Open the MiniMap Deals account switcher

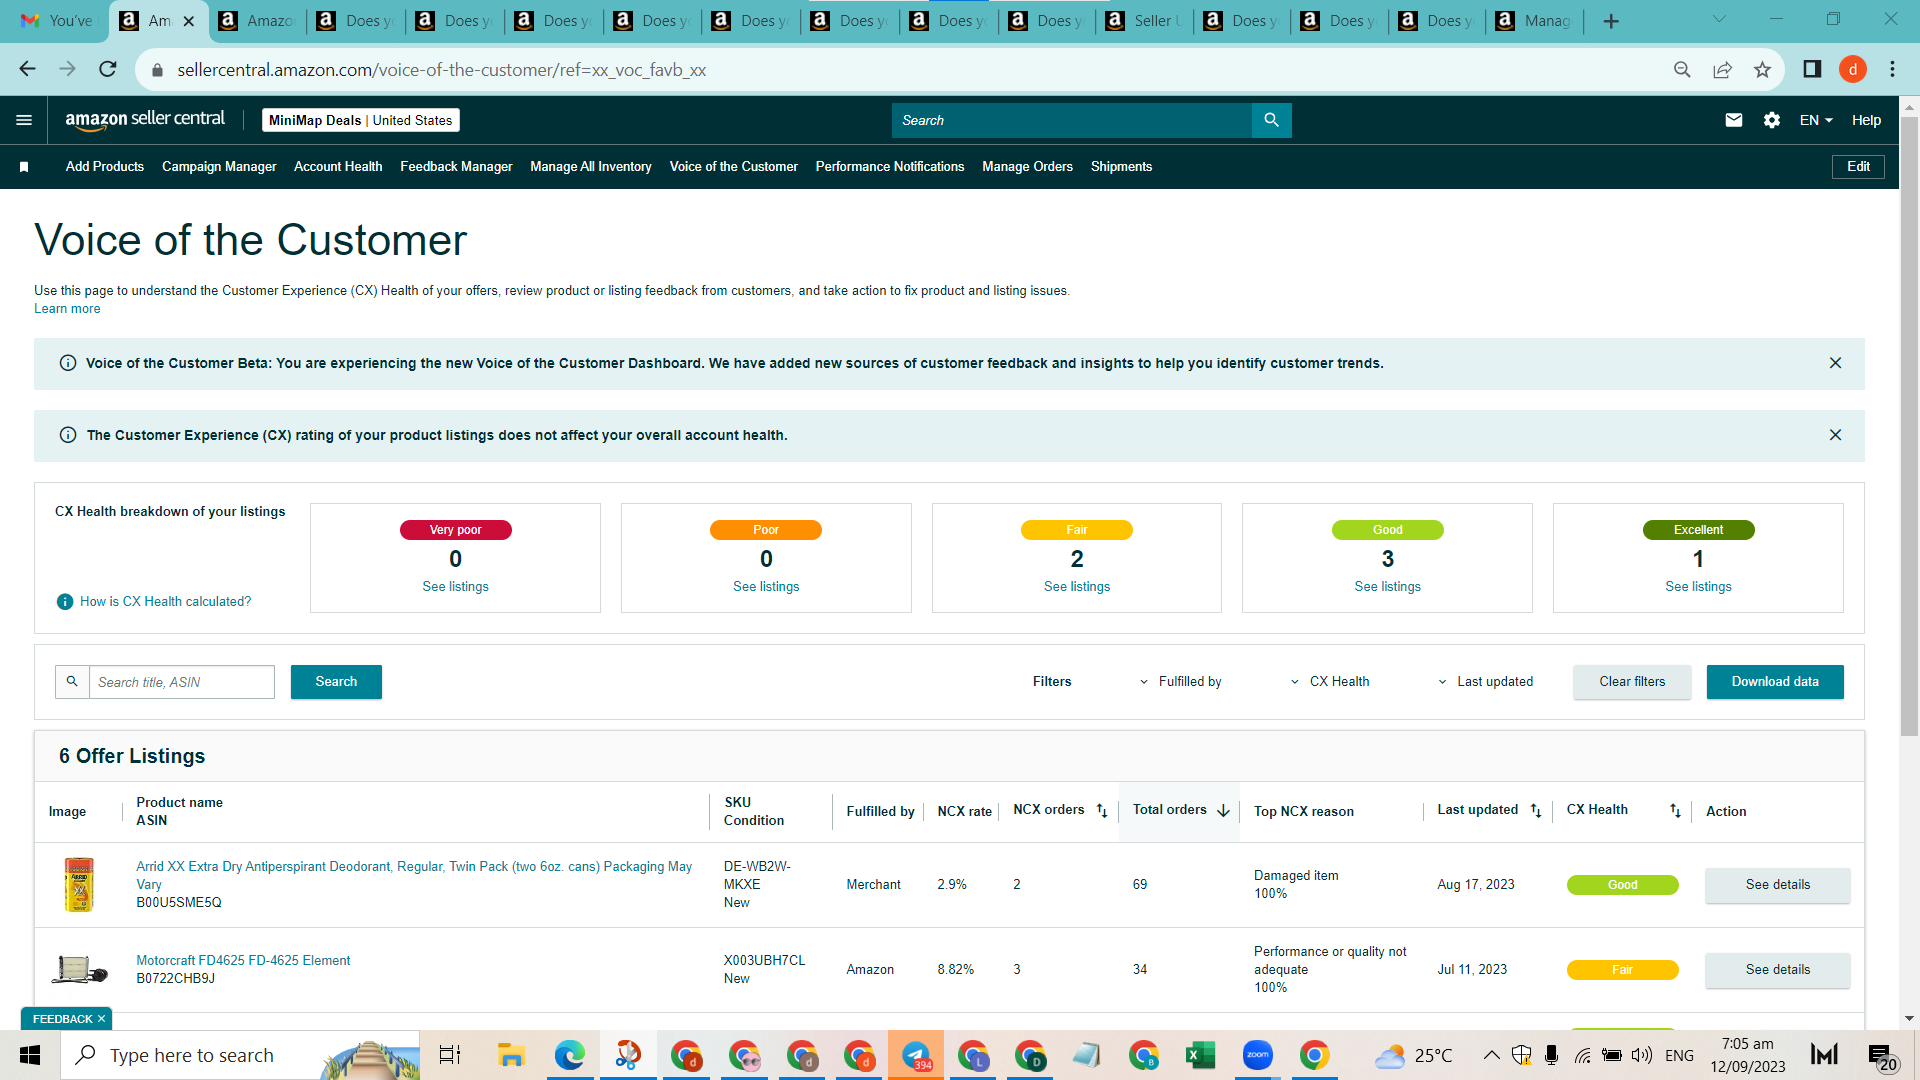361,120
